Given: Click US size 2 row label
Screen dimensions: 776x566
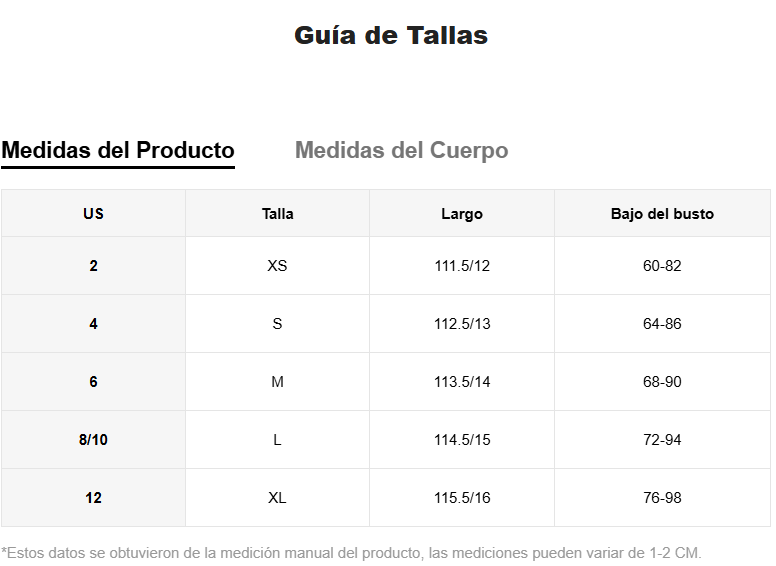Looking at the screenshot, I should (93, 266).
